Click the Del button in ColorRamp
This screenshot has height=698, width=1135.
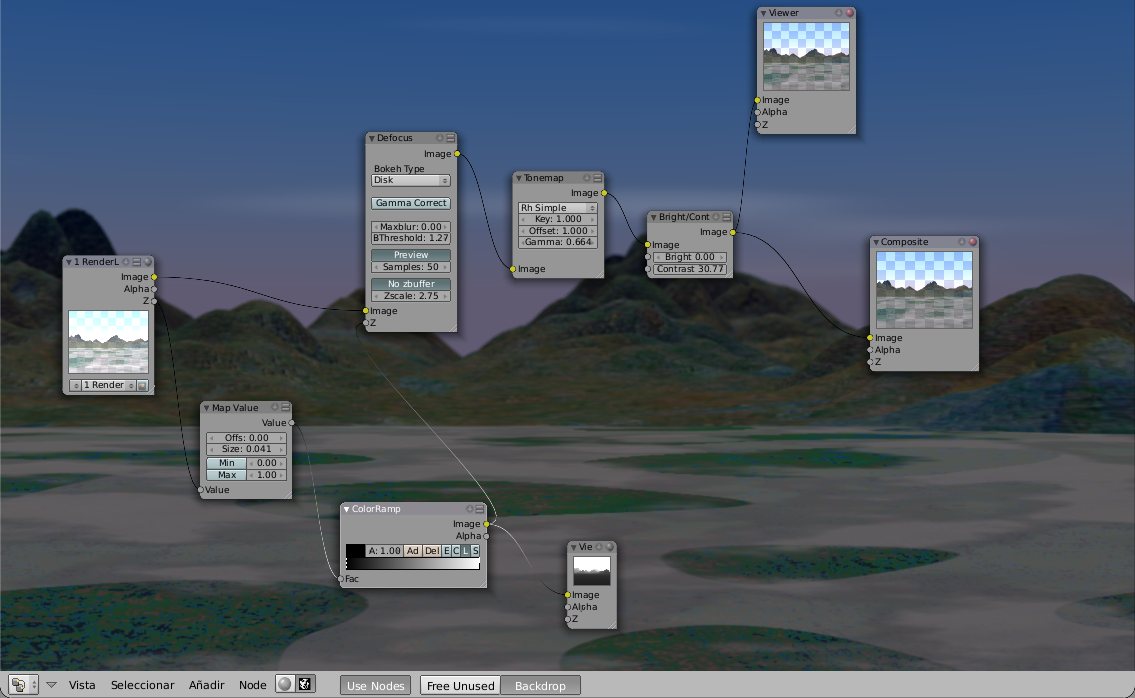coord(432,551)
